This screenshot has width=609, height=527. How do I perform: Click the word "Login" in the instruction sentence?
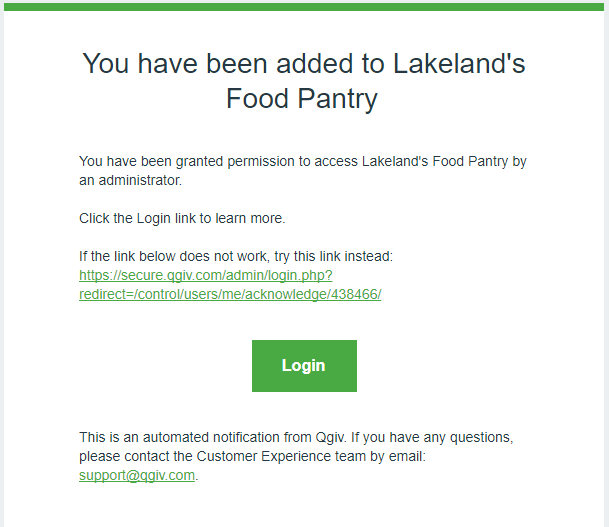[x=153, y=219]
